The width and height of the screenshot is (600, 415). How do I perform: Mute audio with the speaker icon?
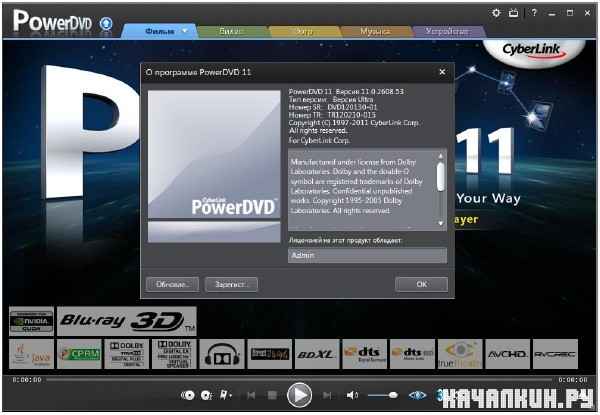pos(352,395)
